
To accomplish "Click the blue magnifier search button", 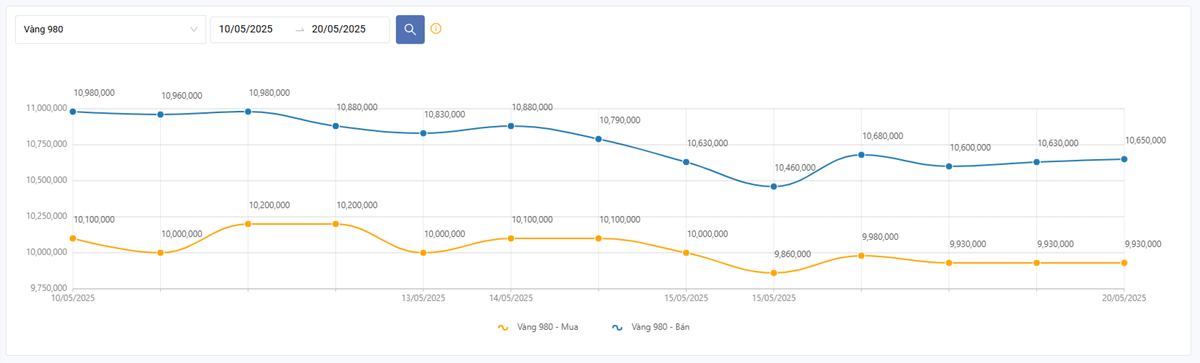I will 410,29.
